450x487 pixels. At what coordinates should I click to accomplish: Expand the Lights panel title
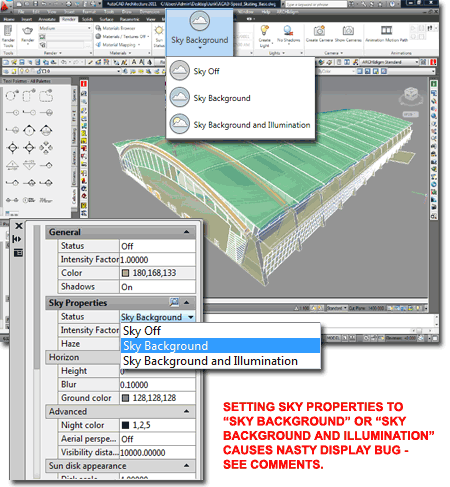(x=277, y=53)
